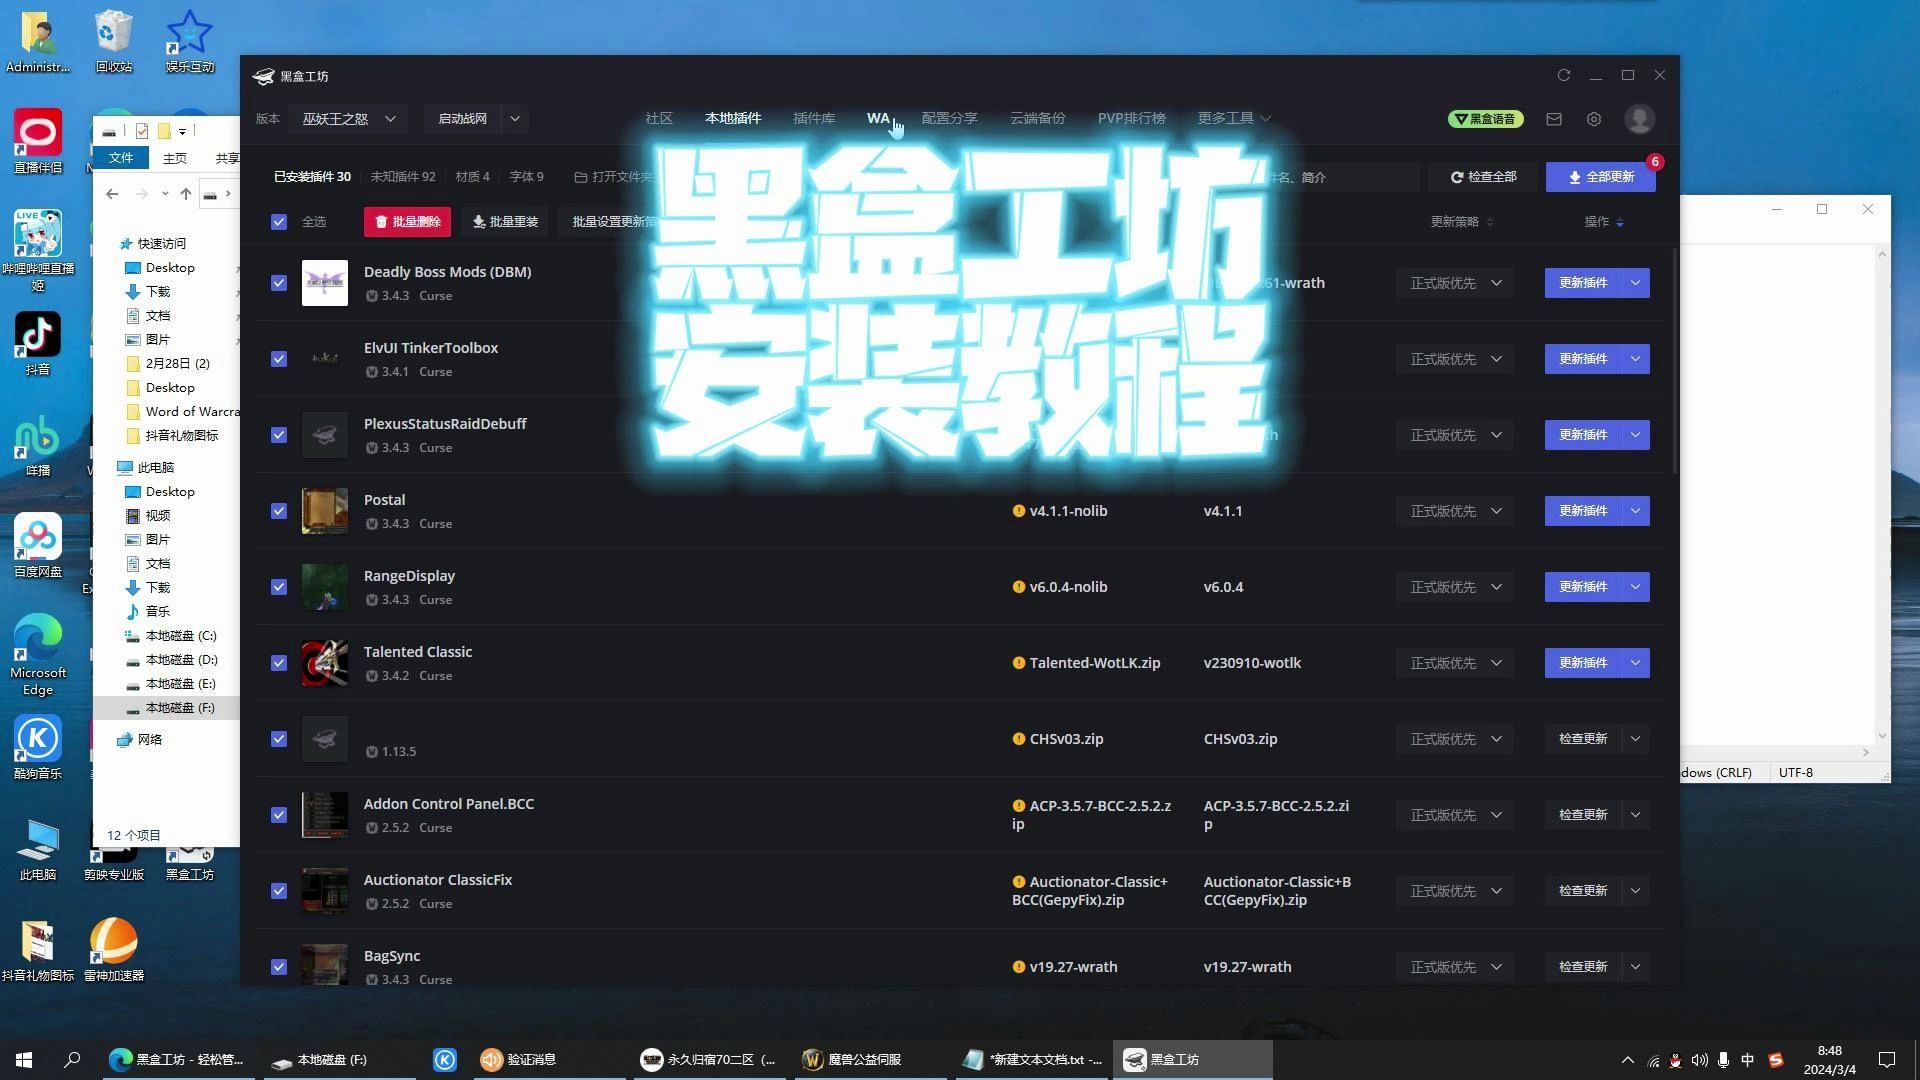Open 酷狗音乐 desktop icon
The image size is (1920, 1080).
38,748
